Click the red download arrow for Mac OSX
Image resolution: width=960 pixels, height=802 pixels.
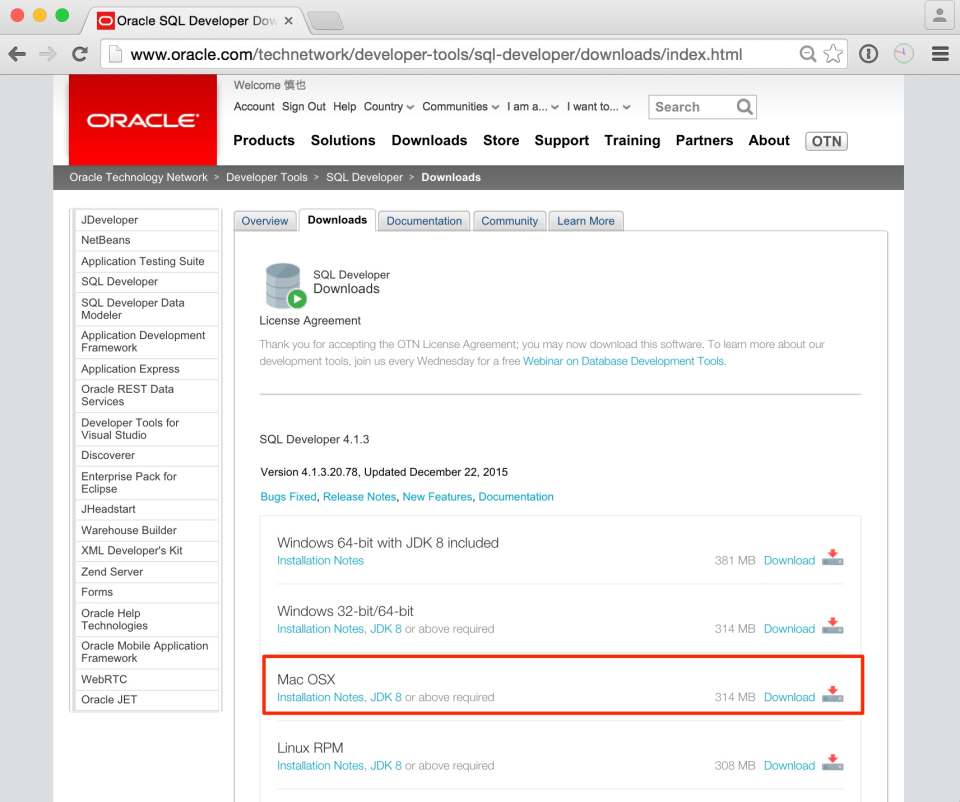[x=834, y=695]
